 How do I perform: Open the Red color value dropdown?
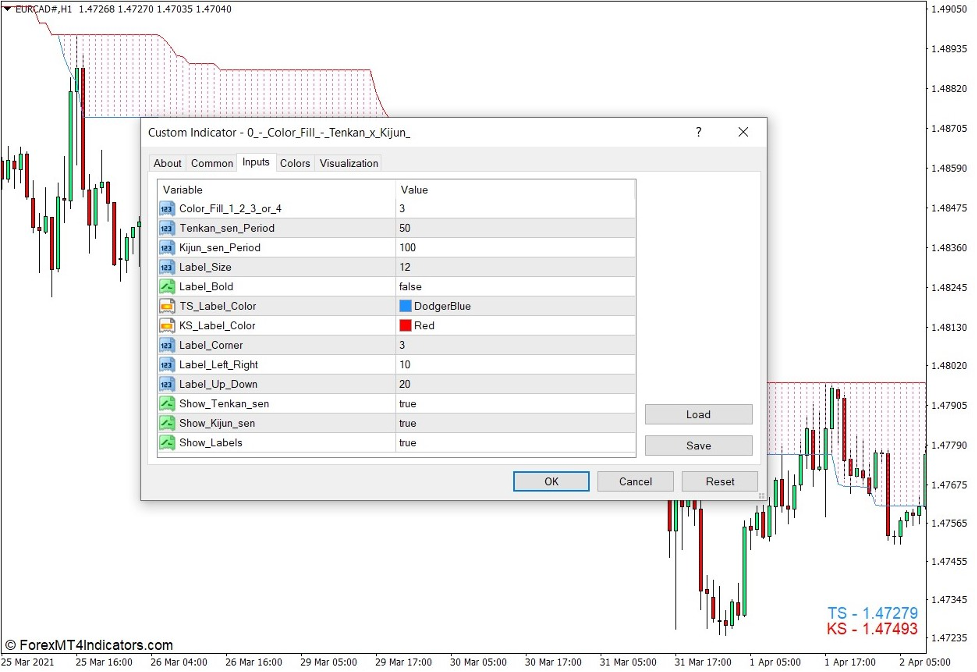[515, 325]
